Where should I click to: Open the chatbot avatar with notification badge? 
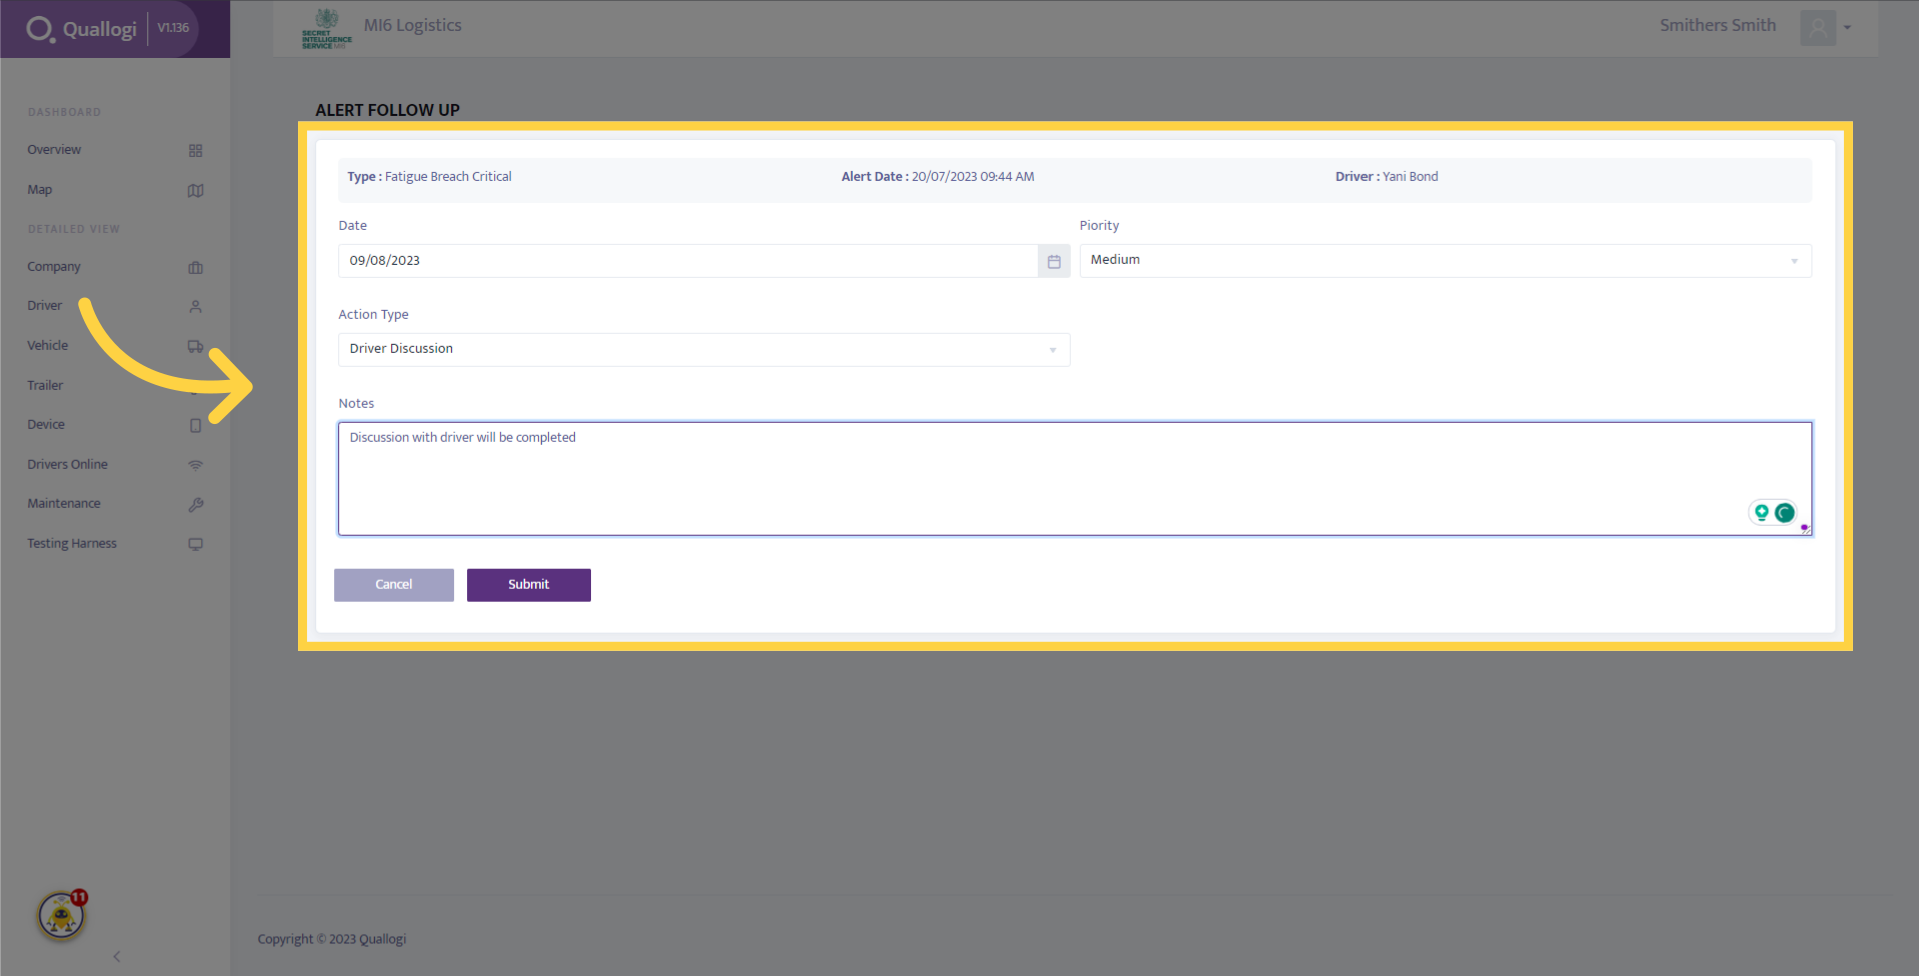point(62,915)
